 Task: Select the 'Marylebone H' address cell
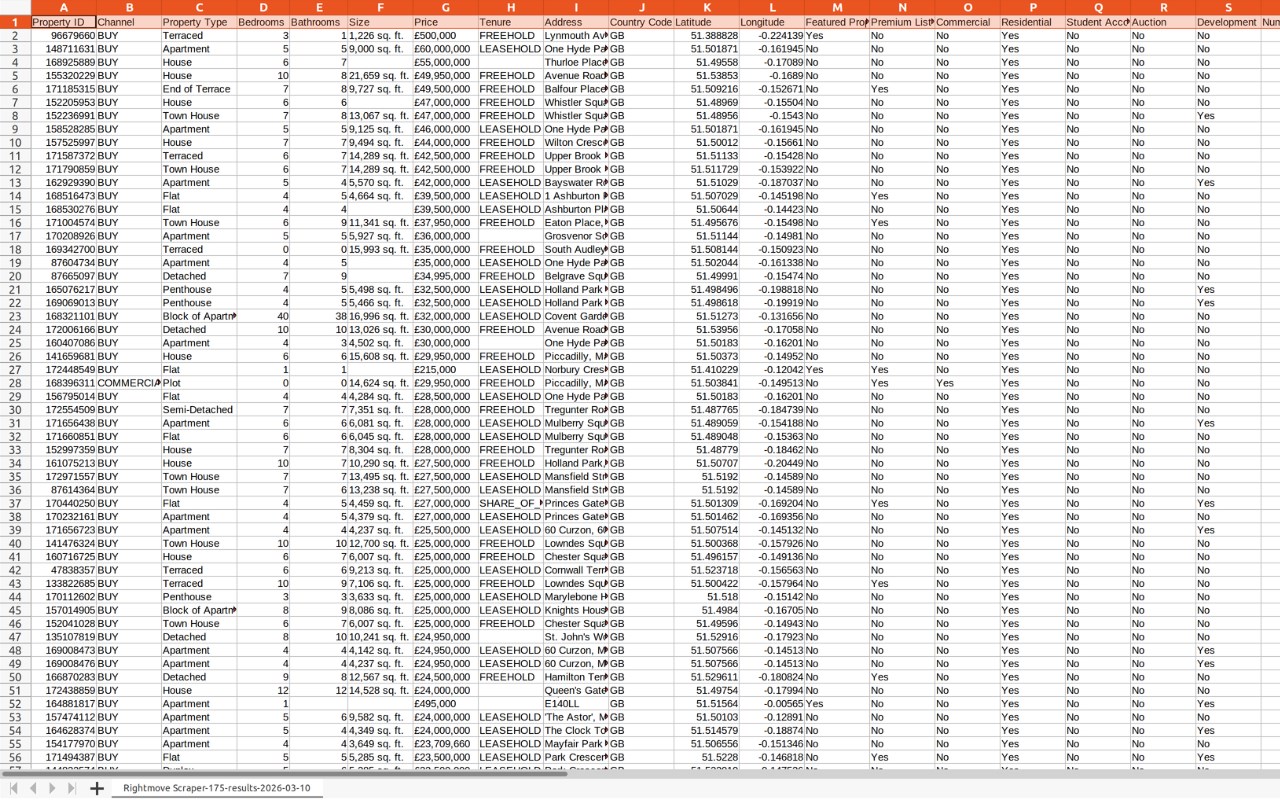pos(575,597)
